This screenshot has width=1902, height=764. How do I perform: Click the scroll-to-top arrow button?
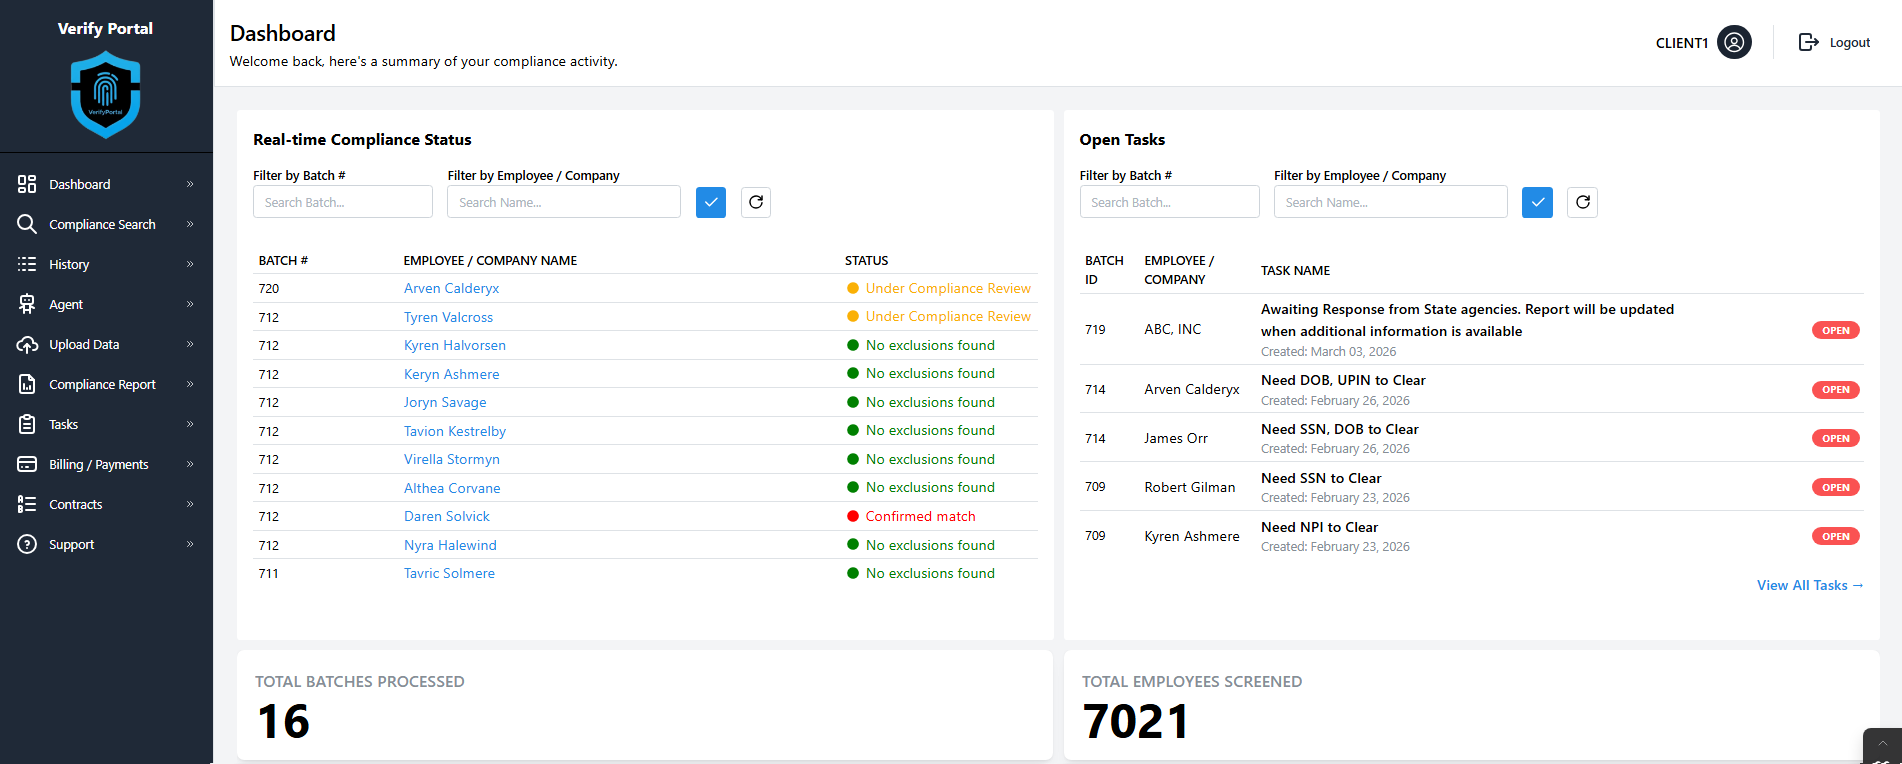click(1882, 746)
